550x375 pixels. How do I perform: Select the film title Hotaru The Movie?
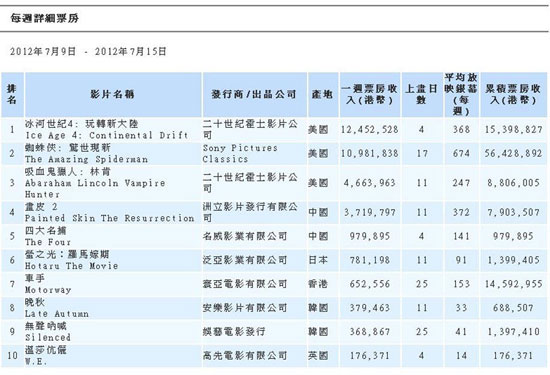tap(72, 266)
